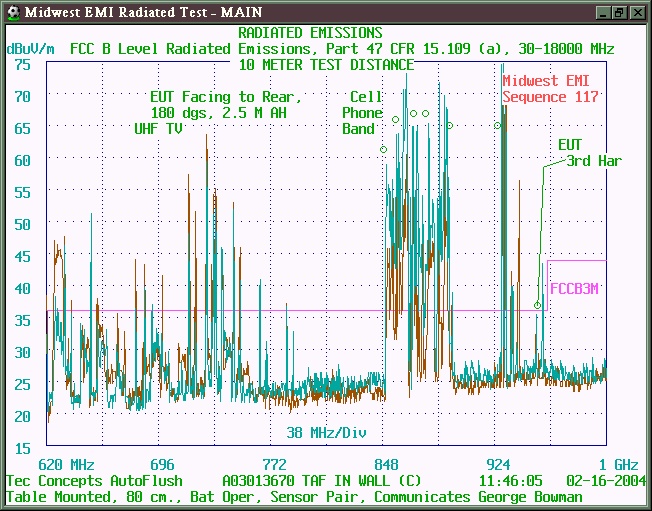Select the EUT Facing to Rear annotation

[225, 97]
